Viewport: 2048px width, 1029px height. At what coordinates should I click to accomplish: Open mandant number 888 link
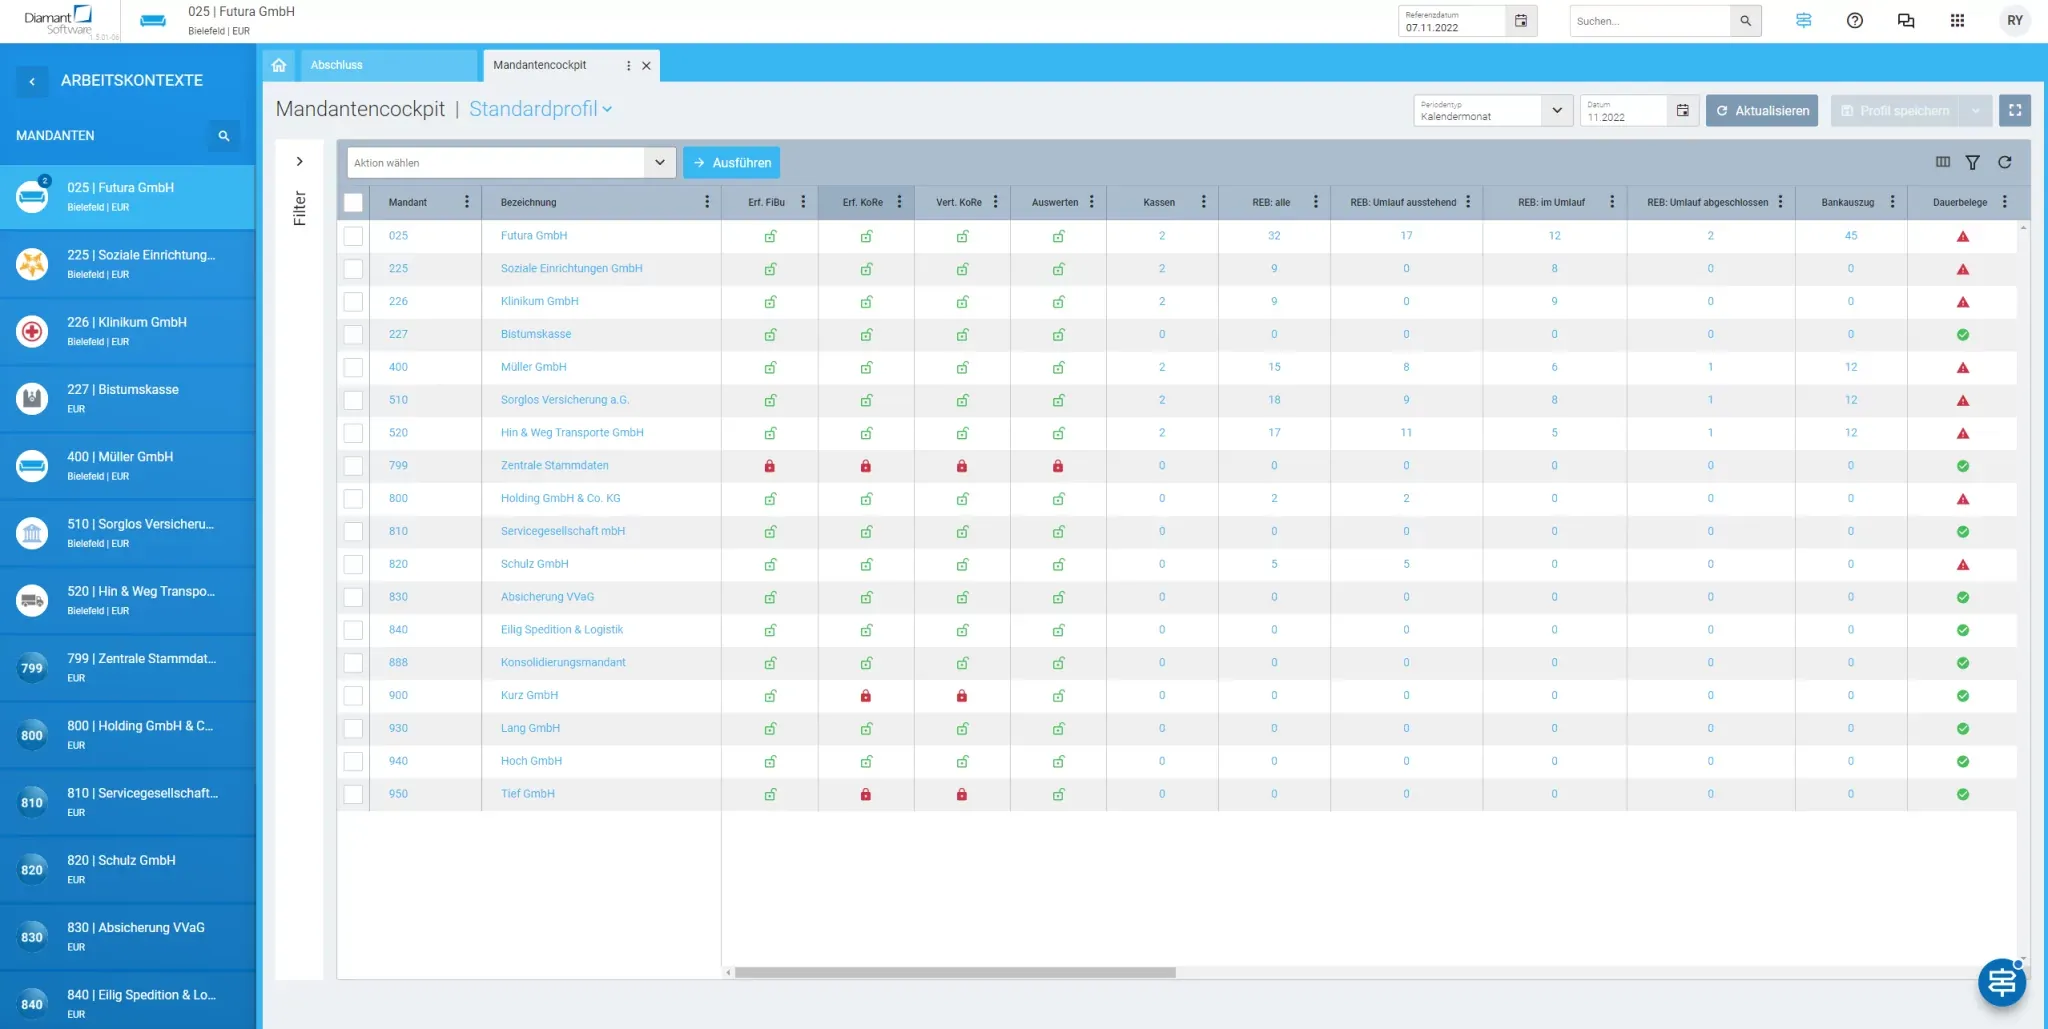pyautogui.click(x=398, y=663)
